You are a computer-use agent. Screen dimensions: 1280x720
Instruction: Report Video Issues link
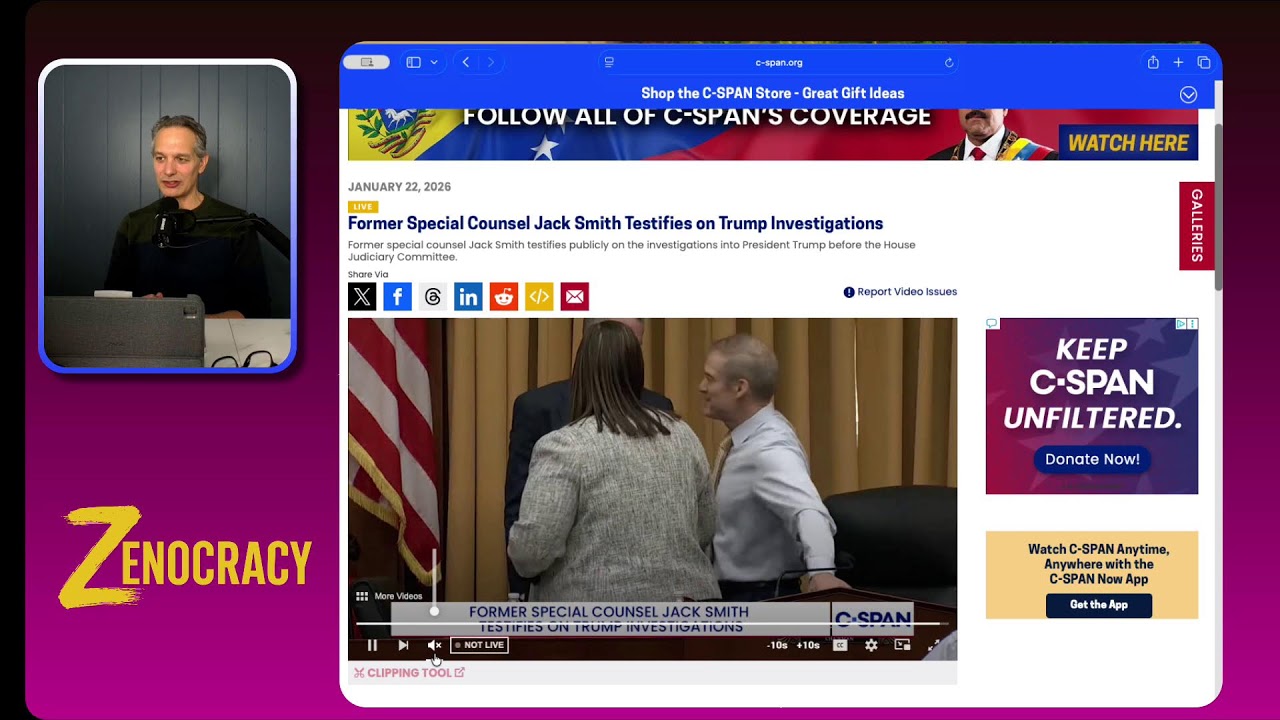click(x=900, y=292)
